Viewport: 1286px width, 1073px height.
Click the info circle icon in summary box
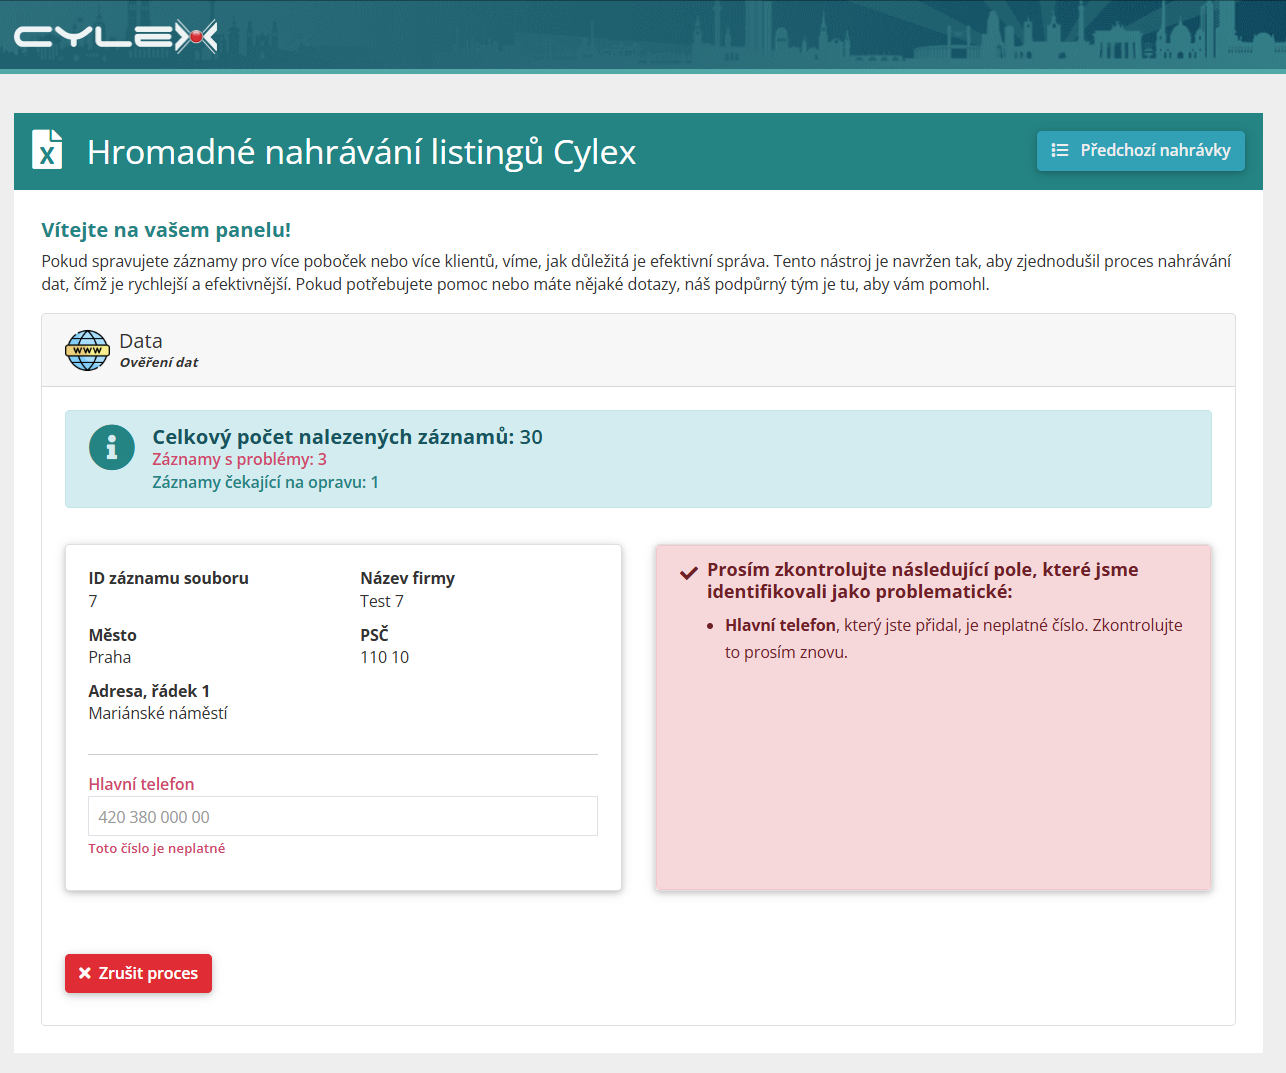click(112, 447)
